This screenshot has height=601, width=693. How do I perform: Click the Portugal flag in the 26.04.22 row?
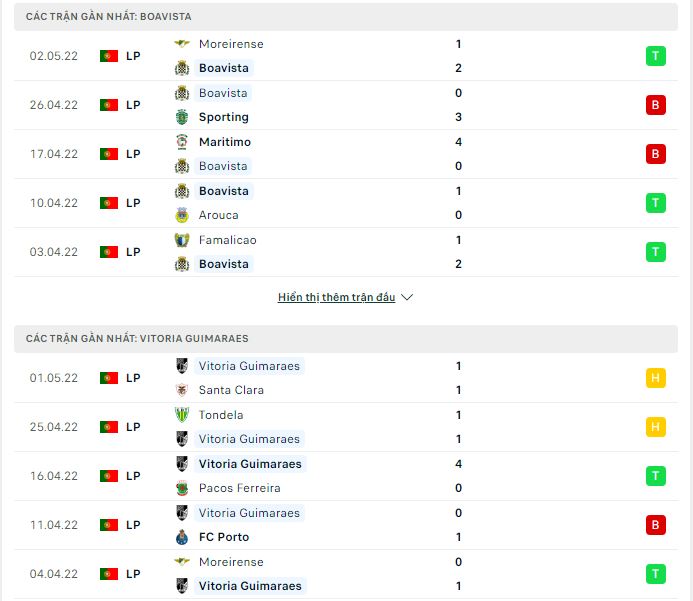tap(109, 105)
